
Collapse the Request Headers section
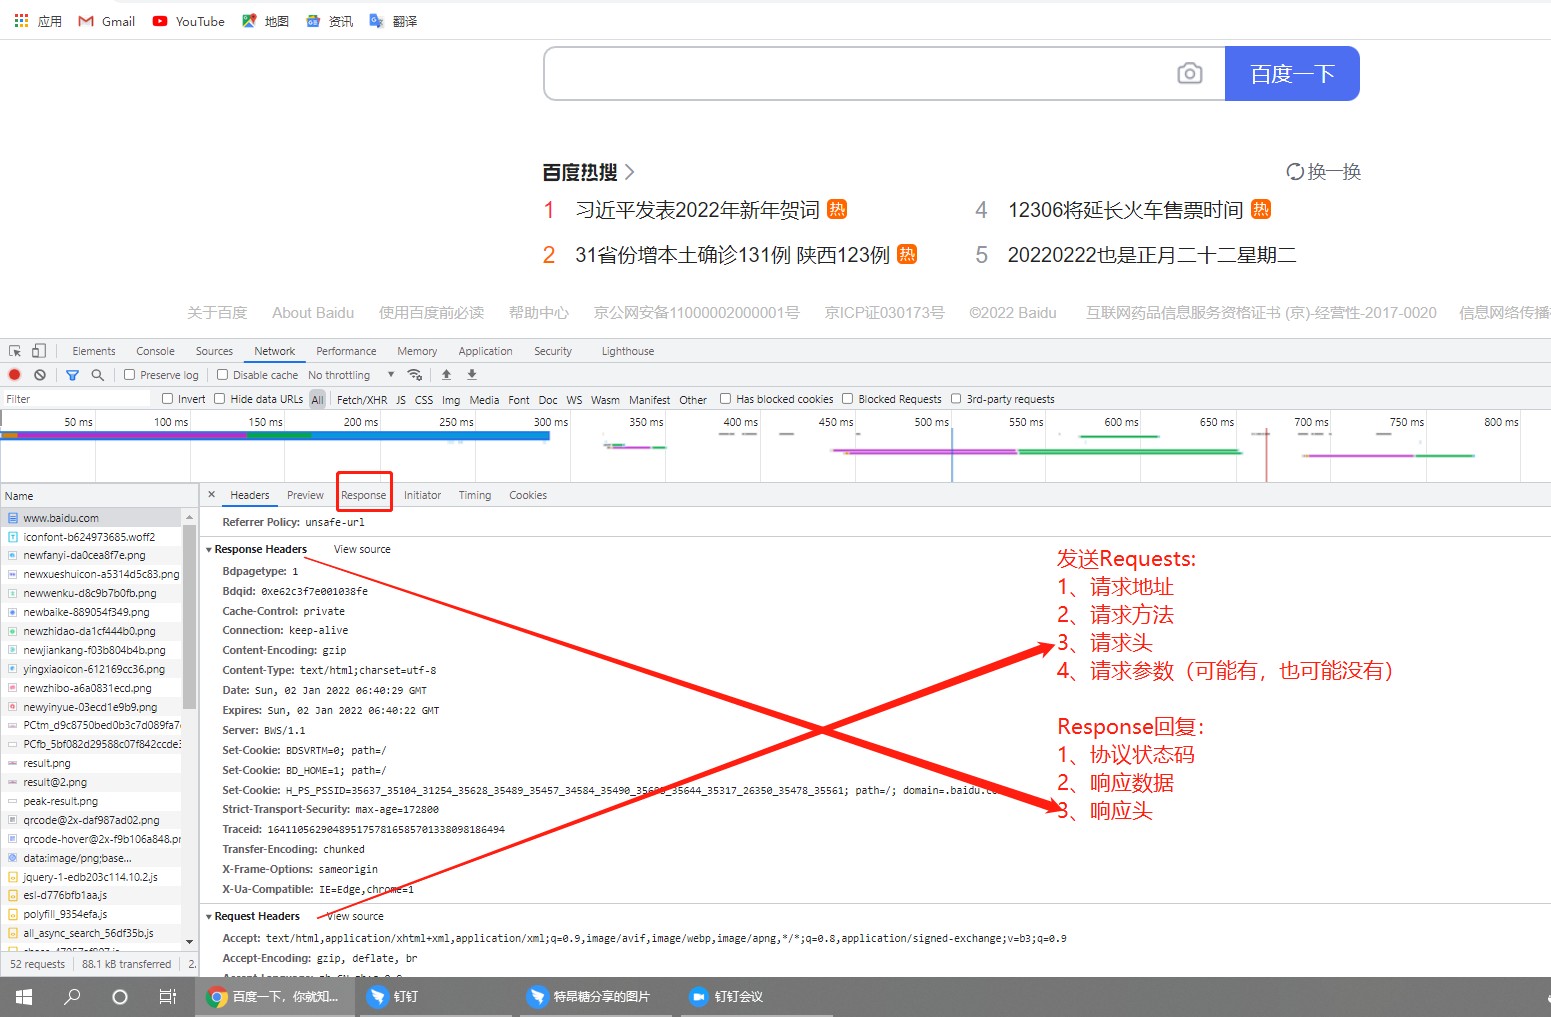[209, 917]
